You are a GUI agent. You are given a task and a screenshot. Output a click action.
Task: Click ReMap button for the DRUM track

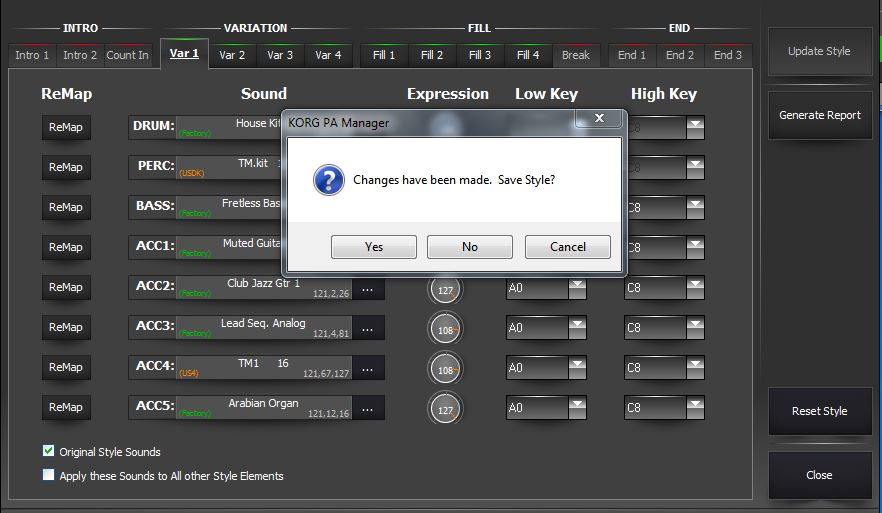pyautogui.click(x=66, y=127)
